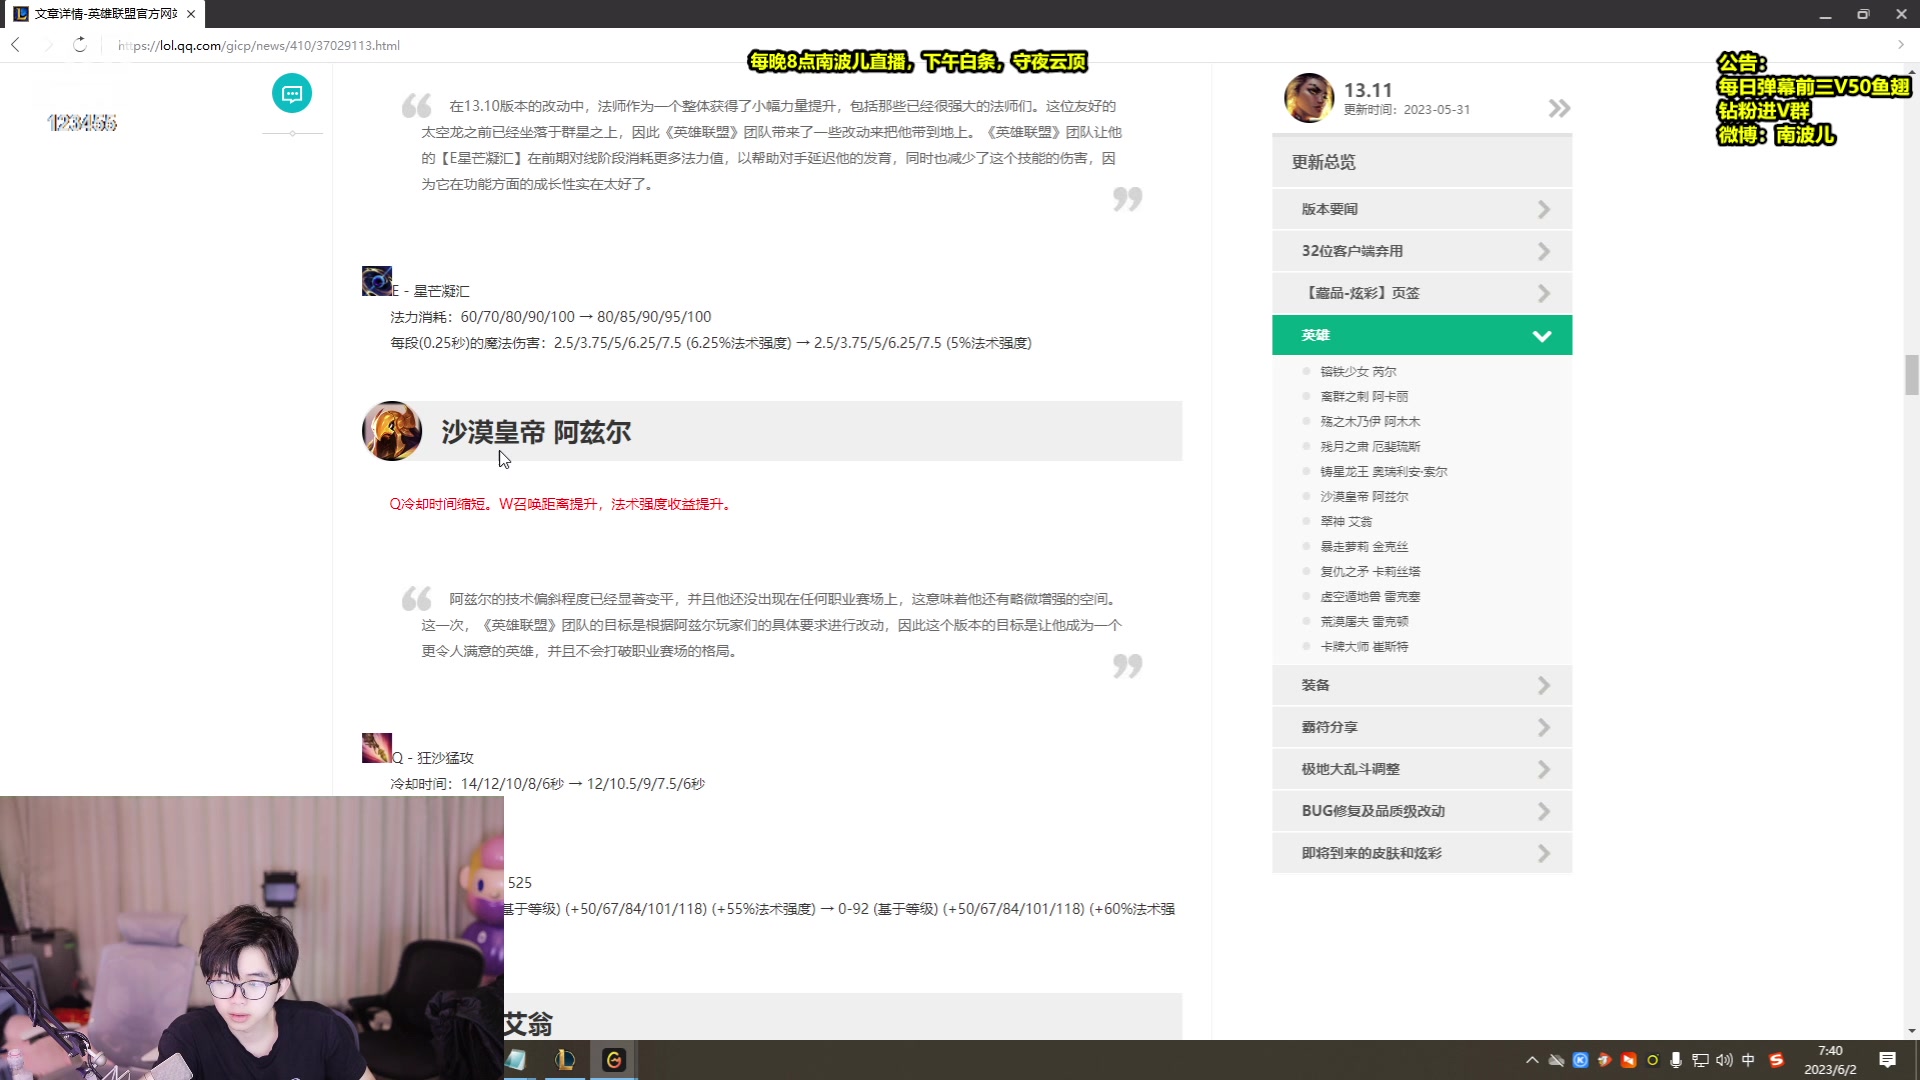
Task: Toggle the 中 input-language indicator
Action: [1748, 1060]
